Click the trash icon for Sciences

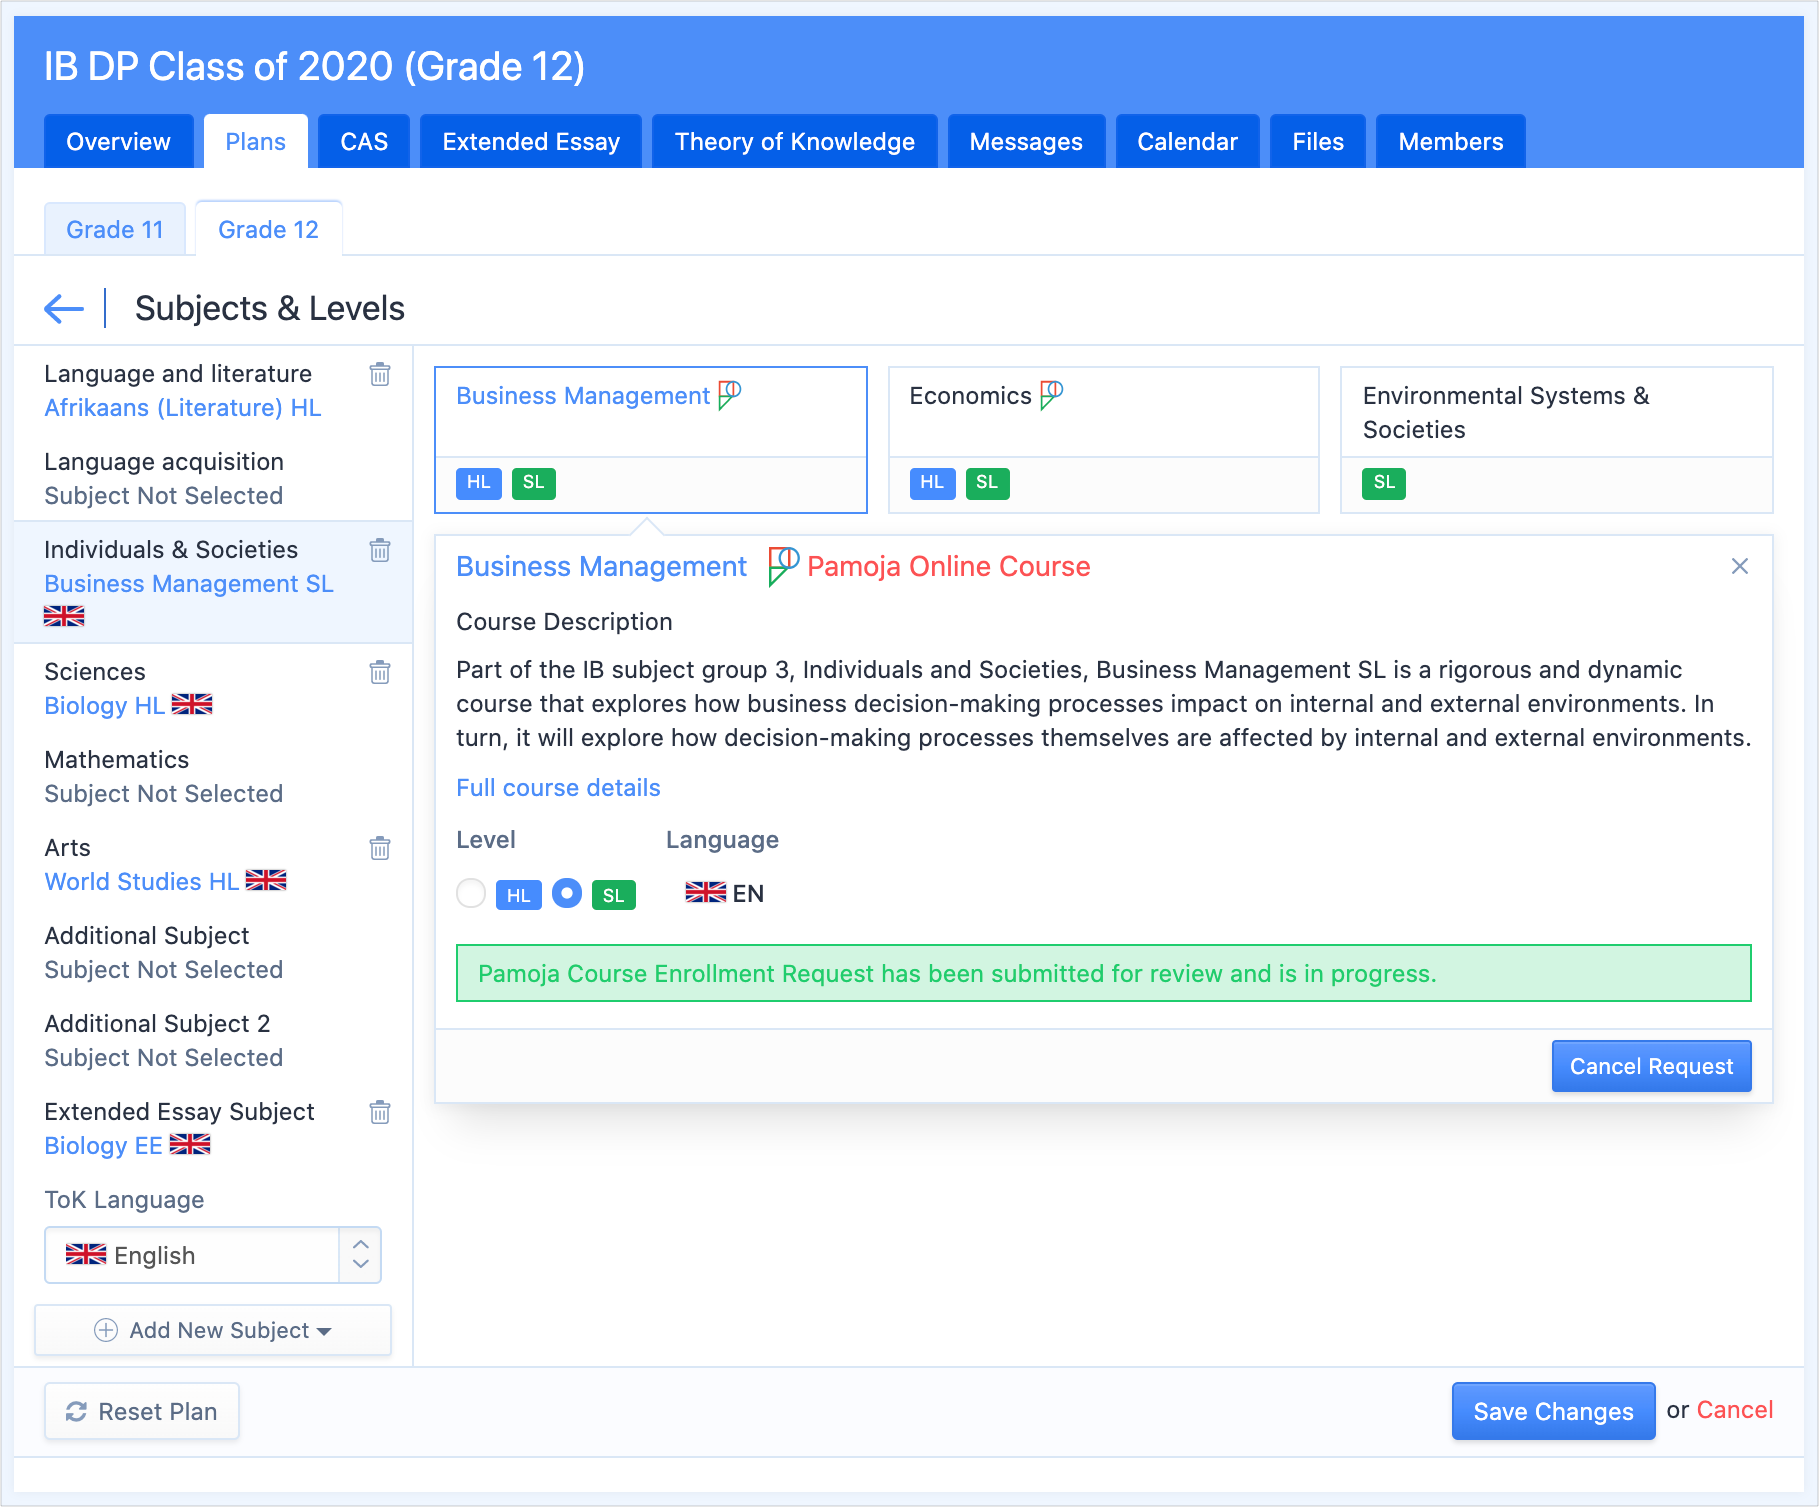[380, 672]
